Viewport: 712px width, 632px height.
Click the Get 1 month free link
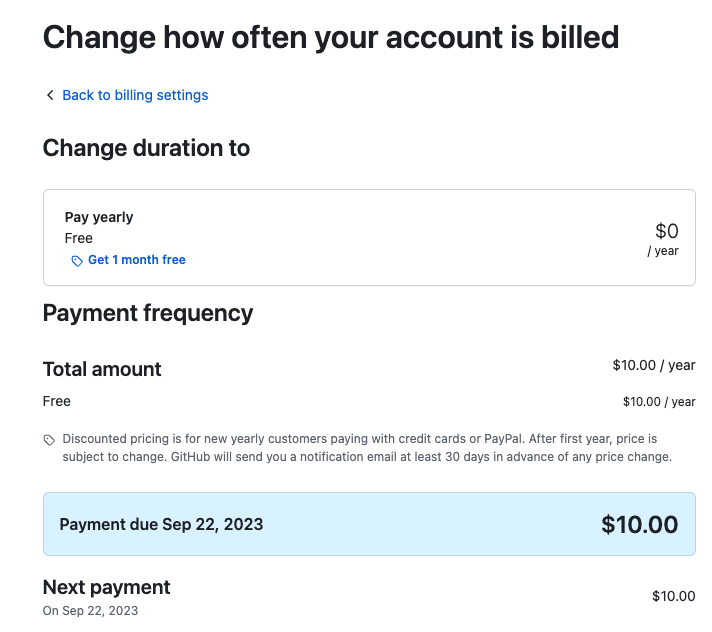point(137,260)
